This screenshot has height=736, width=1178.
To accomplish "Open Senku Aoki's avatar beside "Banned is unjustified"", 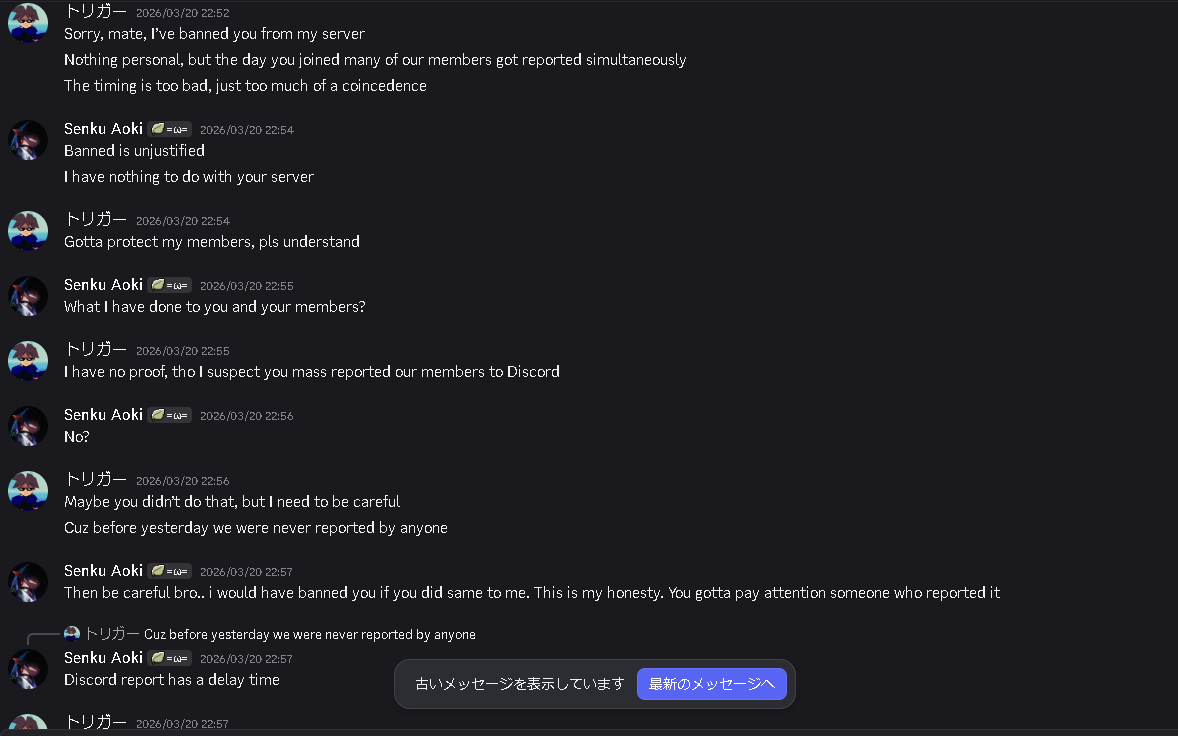I will click(x=28, y=140).
